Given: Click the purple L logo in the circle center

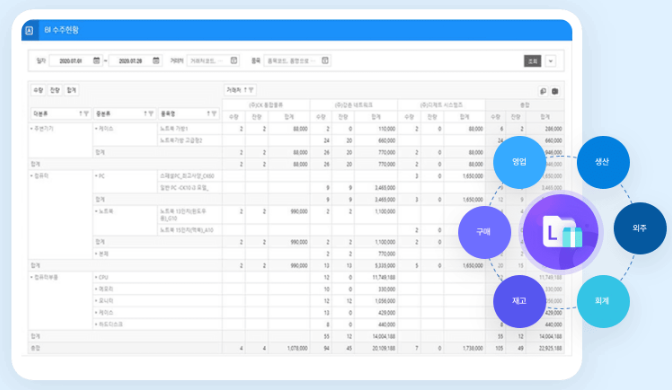Looking at the screenshot, I should pos(561,232).
